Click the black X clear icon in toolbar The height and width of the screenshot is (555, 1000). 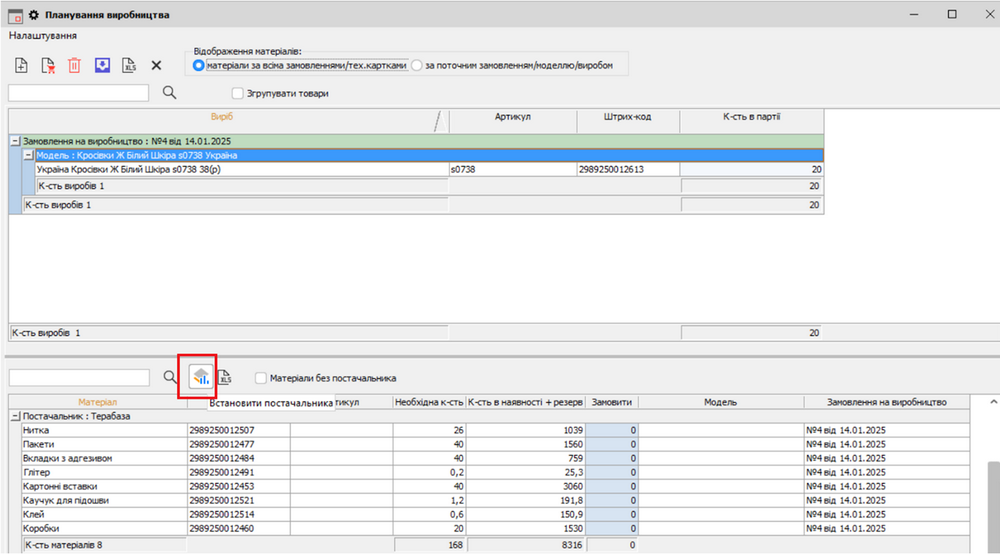[156, 65]
